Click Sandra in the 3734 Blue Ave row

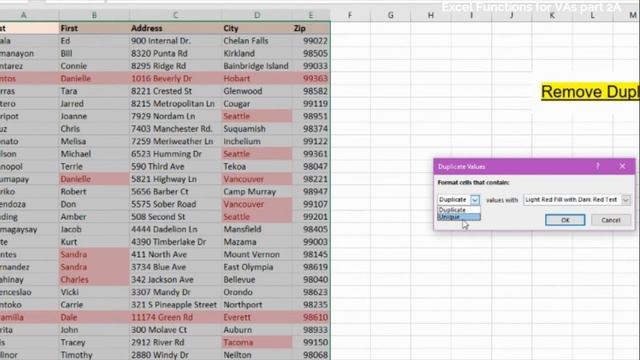point(94,267)
